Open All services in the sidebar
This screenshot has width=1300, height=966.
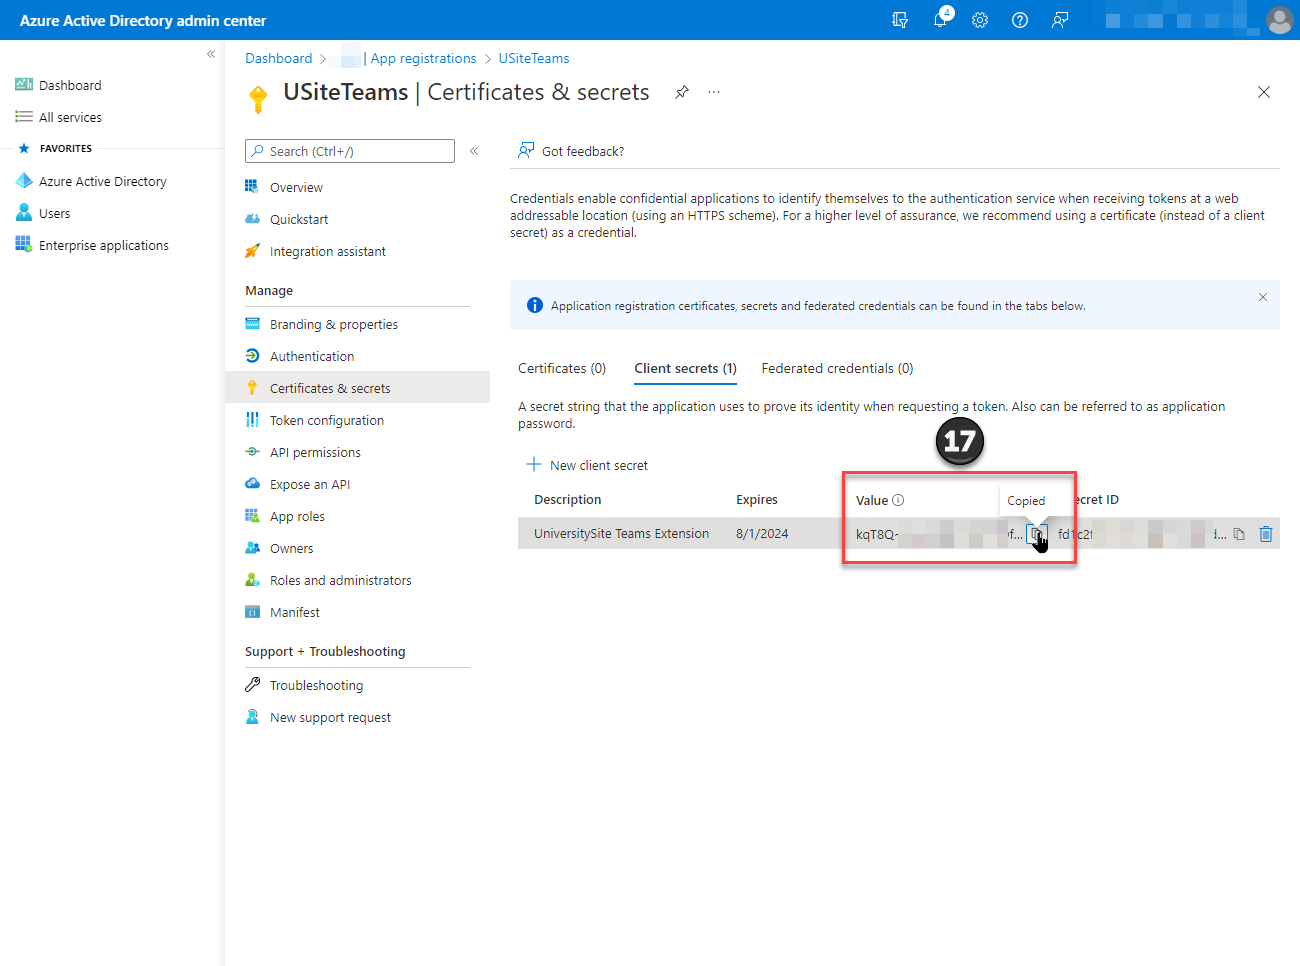pos(70,117)
